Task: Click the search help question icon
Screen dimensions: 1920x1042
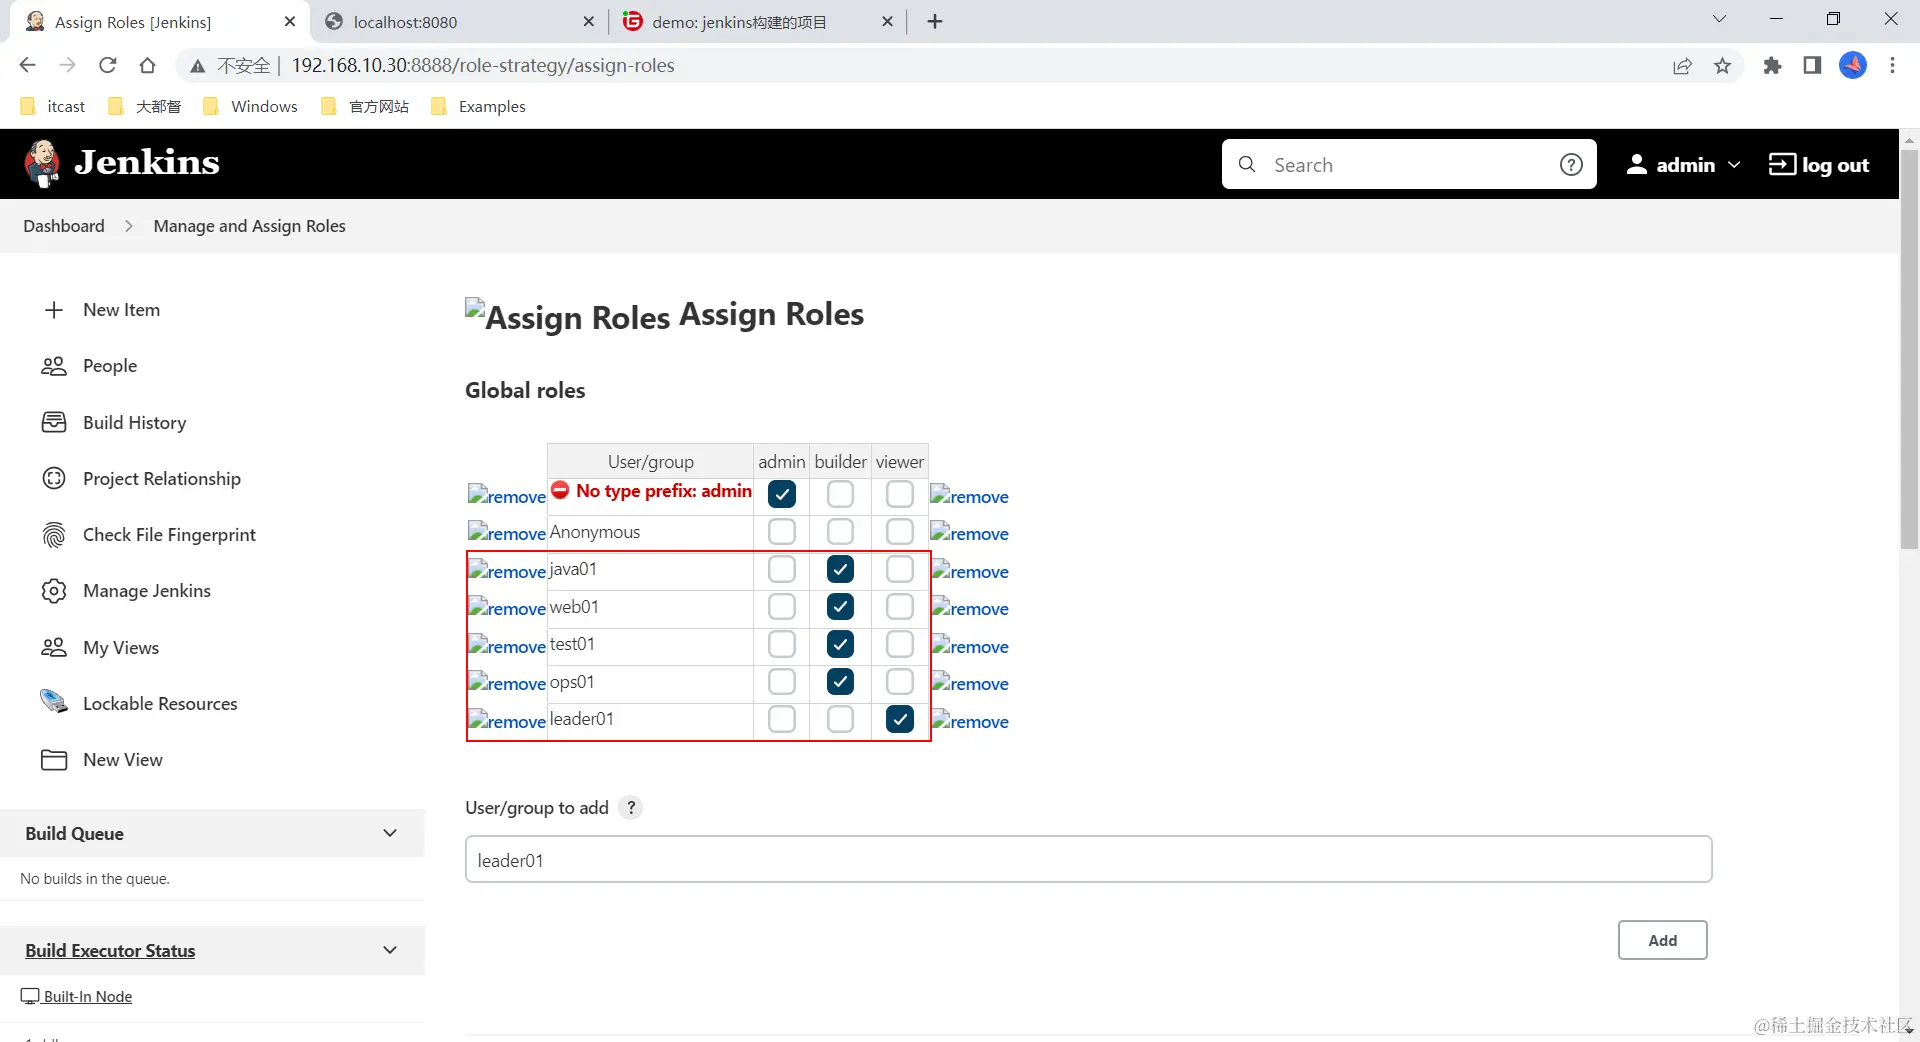Action: coord(1571,164)
